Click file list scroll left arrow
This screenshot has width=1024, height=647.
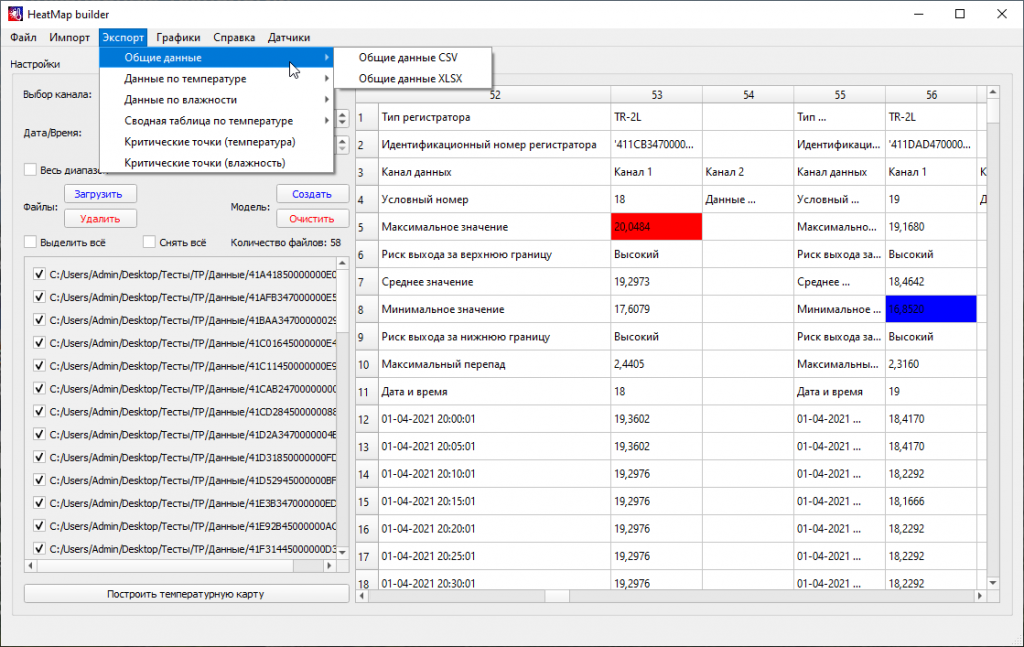(31, 565)
